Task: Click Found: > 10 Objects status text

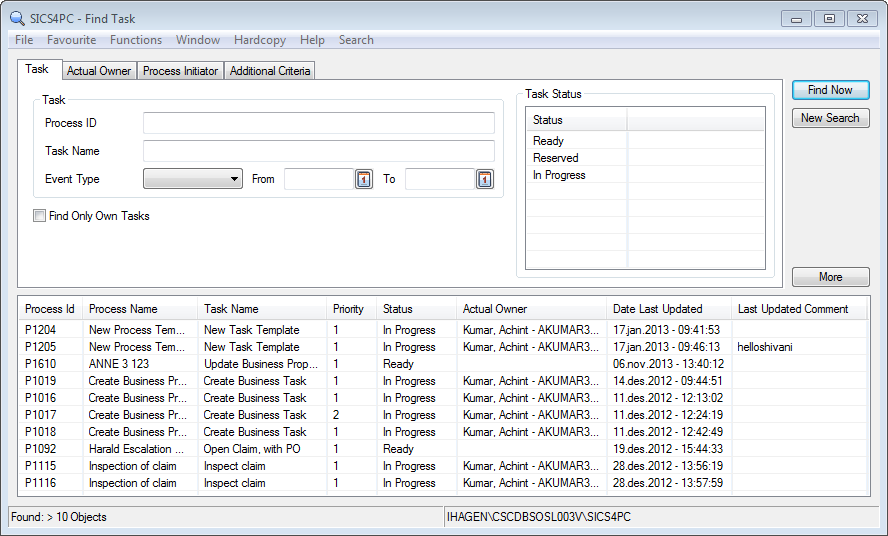Action: (59, 517)
